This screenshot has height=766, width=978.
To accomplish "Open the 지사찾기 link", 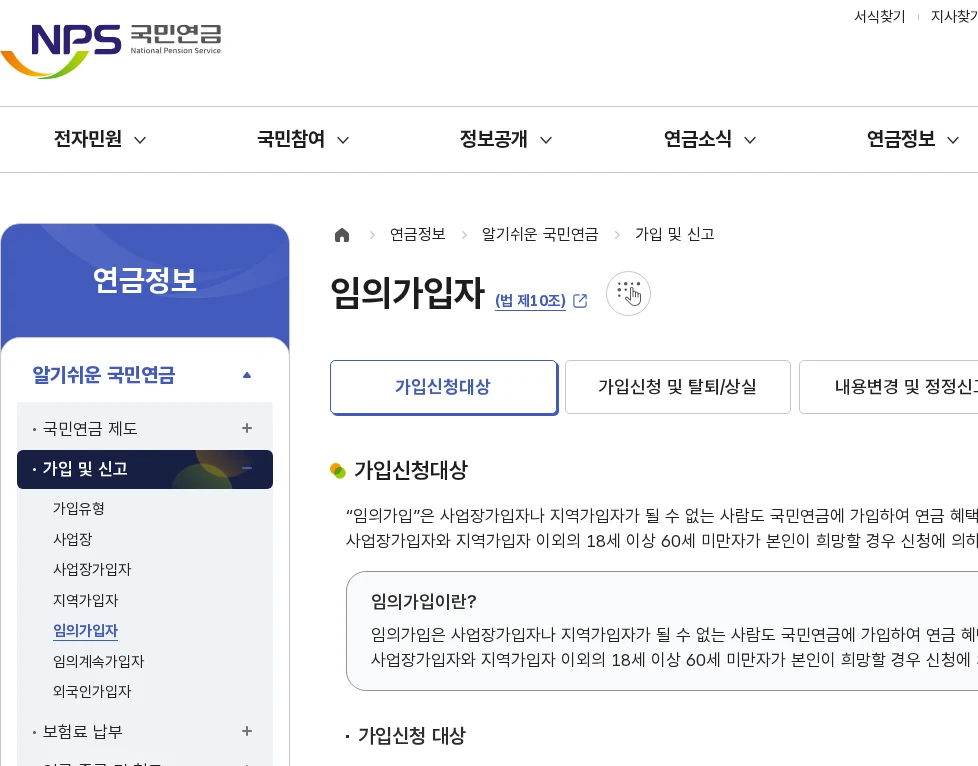I will (954, 17).
